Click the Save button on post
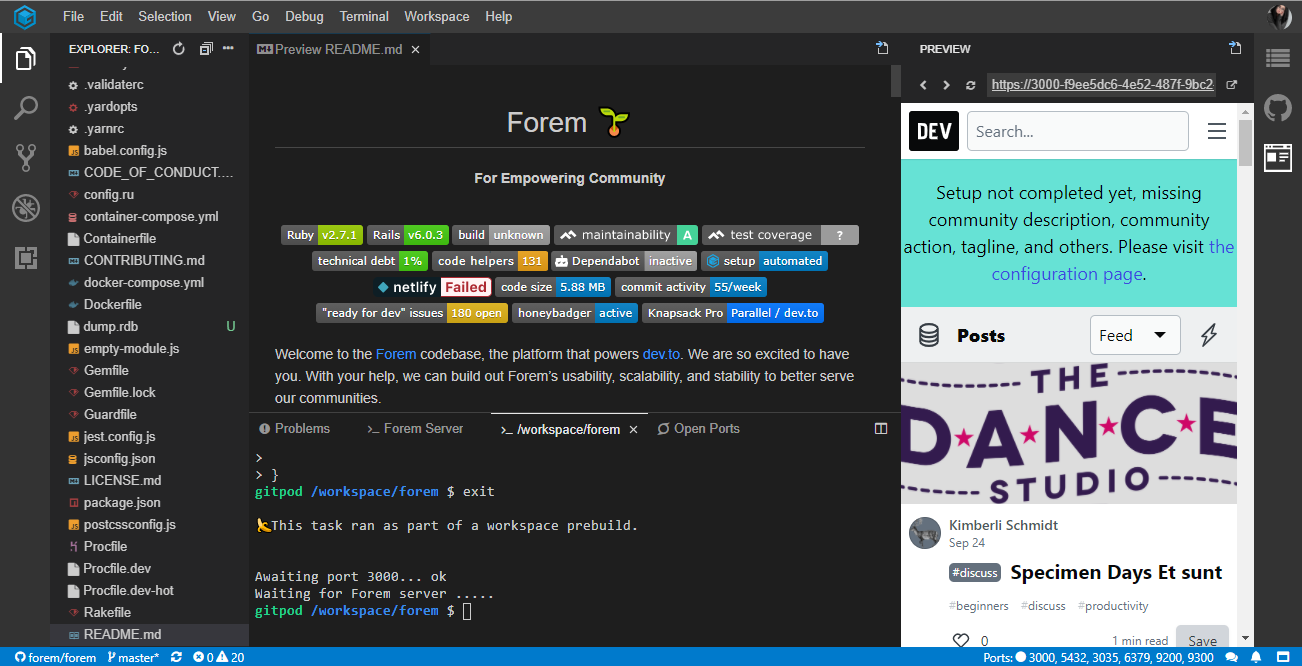Viewport: 1302px width, 666px height. (x=1202, y=641)
